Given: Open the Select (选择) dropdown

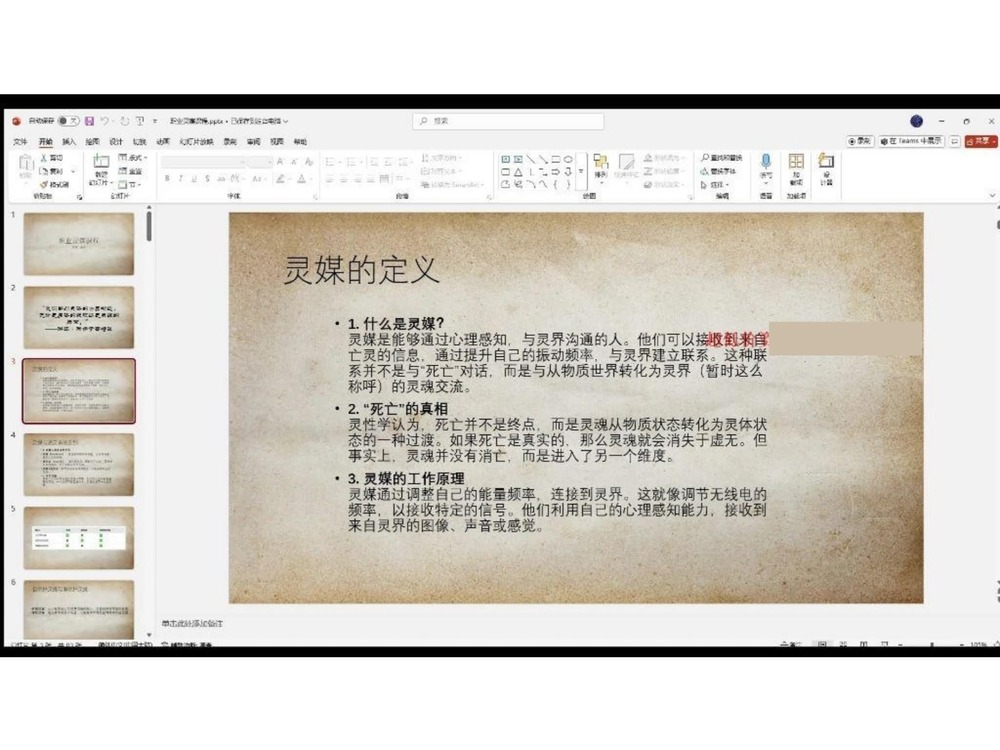Looking at the screenshot, I should (x=715, y=184).
